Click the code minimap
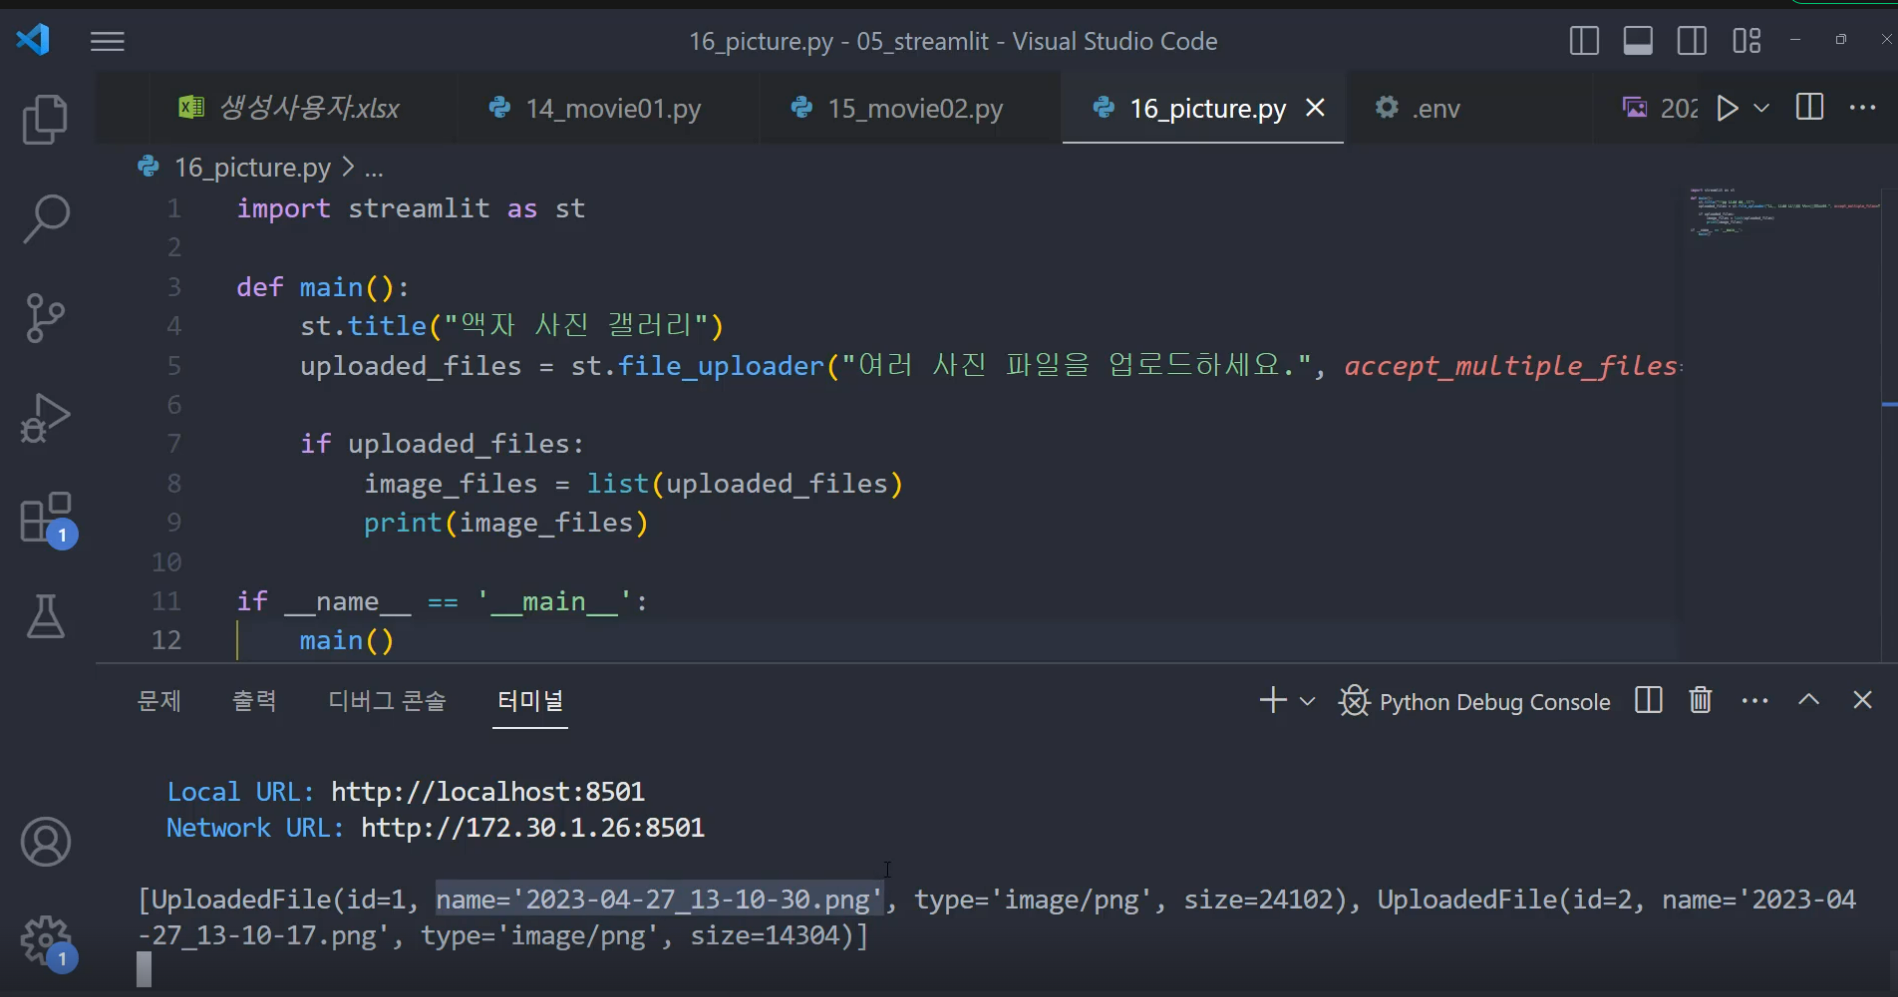 click(x=1784, y=210)
